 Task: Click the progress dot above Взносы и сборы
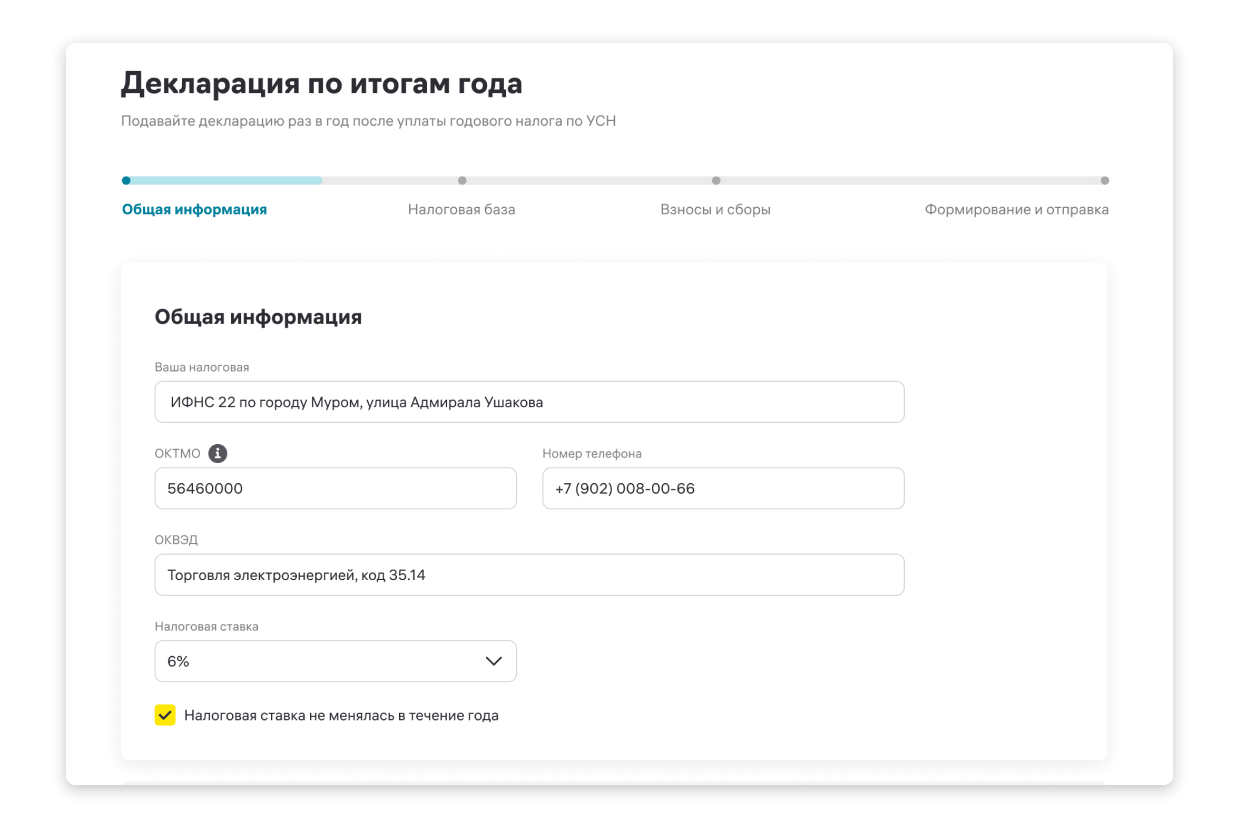point(716,181)
